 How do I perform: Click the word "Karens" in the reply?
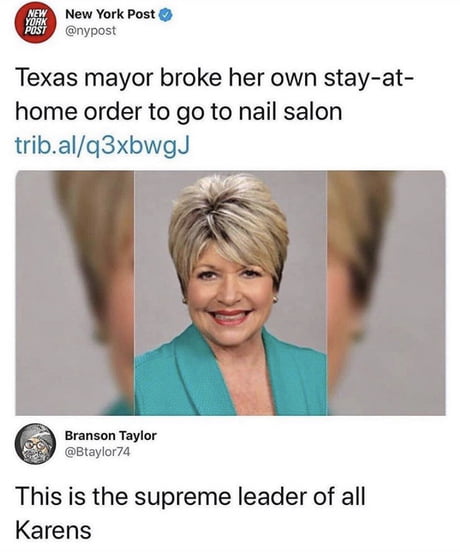tap(53, 530)
